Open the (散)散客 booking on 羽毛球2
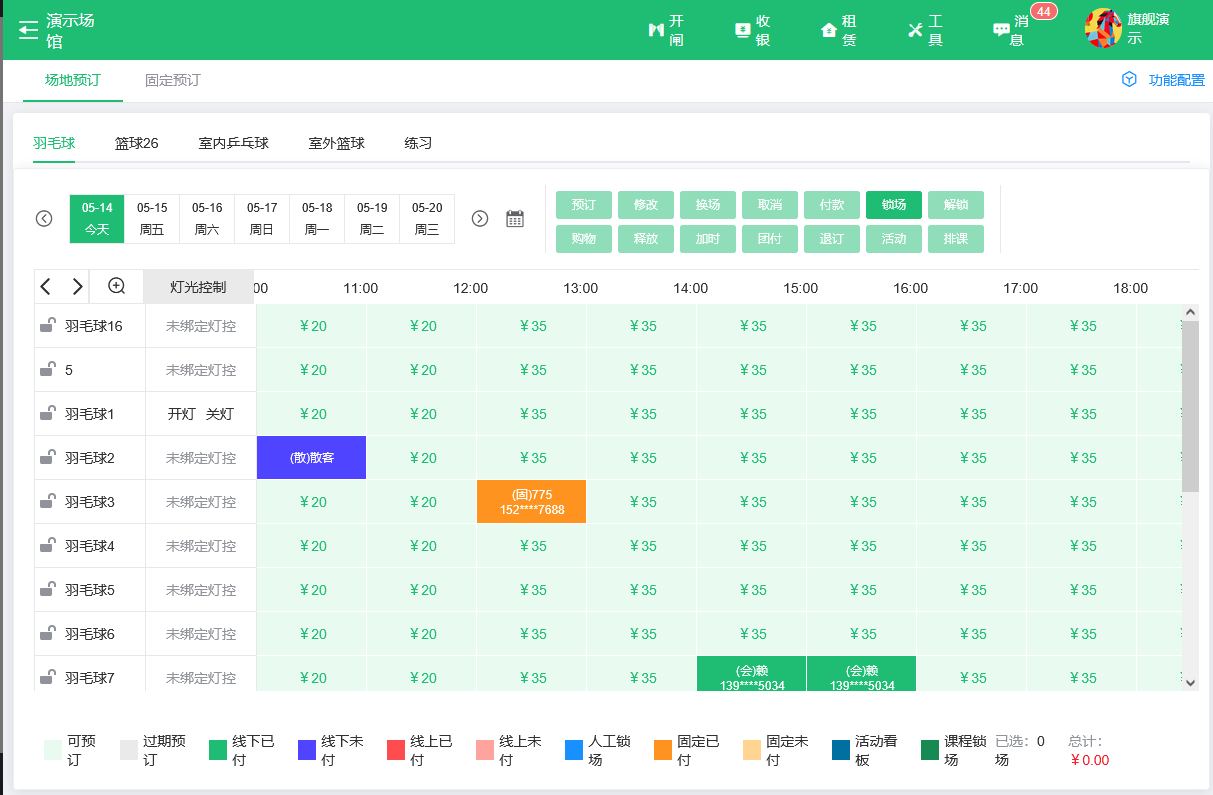Image resolution: width=1213 pixels, height=795 pixels. pyautogui.click(x=312, y=458)
